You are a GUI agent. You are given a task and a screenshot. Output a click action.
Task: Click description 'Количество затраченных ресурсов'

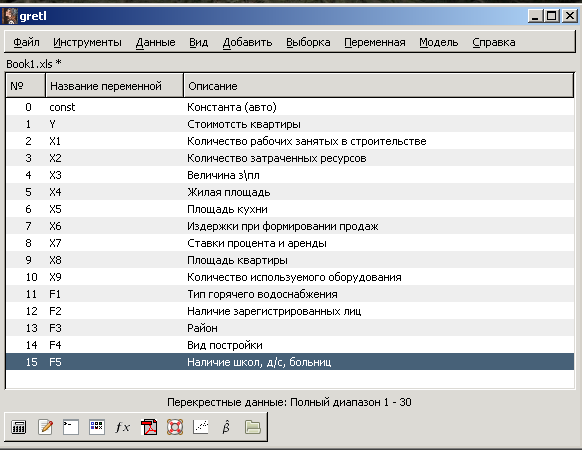tap(277, 159)
